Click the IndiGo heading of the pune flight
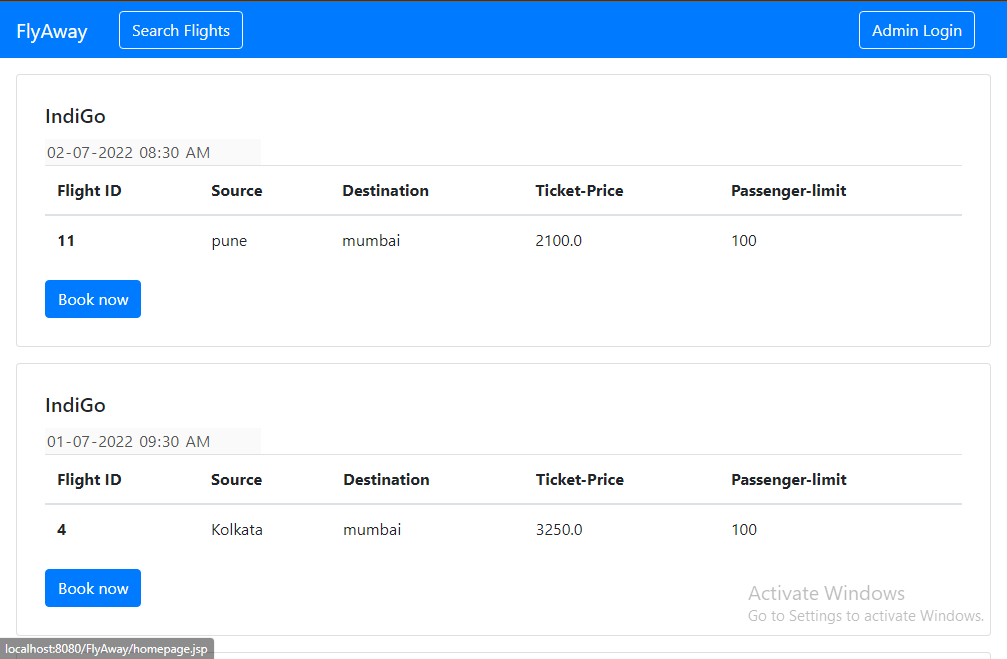 (75, 116)
